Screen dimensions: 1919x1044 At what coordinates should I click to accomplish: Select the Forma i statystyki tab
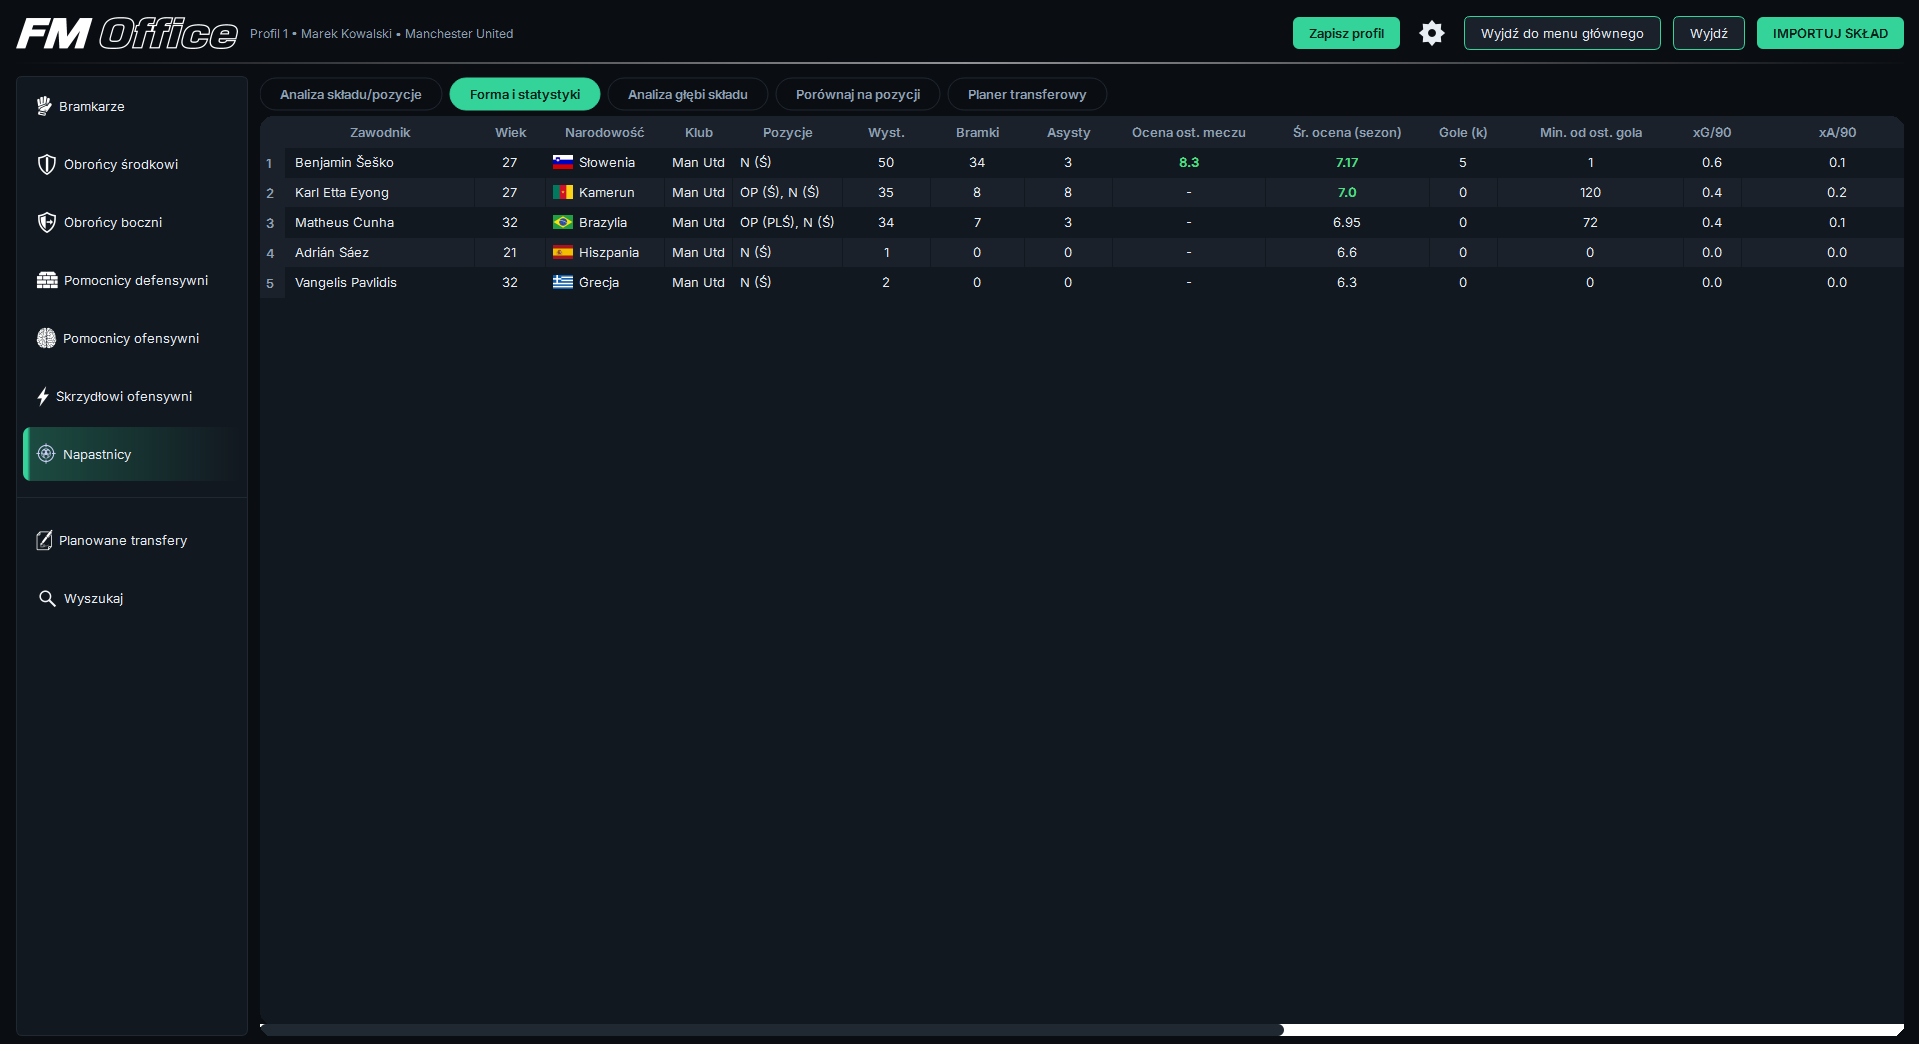[525, 94]
